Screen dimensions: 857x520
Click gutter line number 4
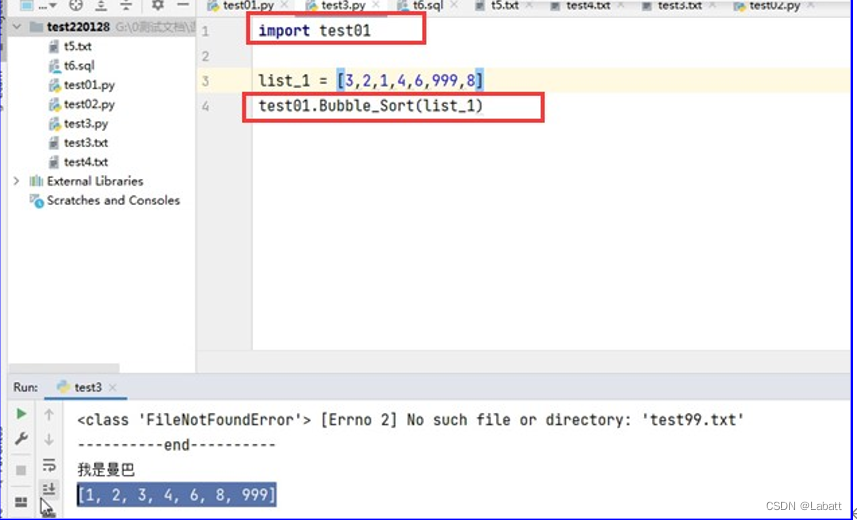205,106
